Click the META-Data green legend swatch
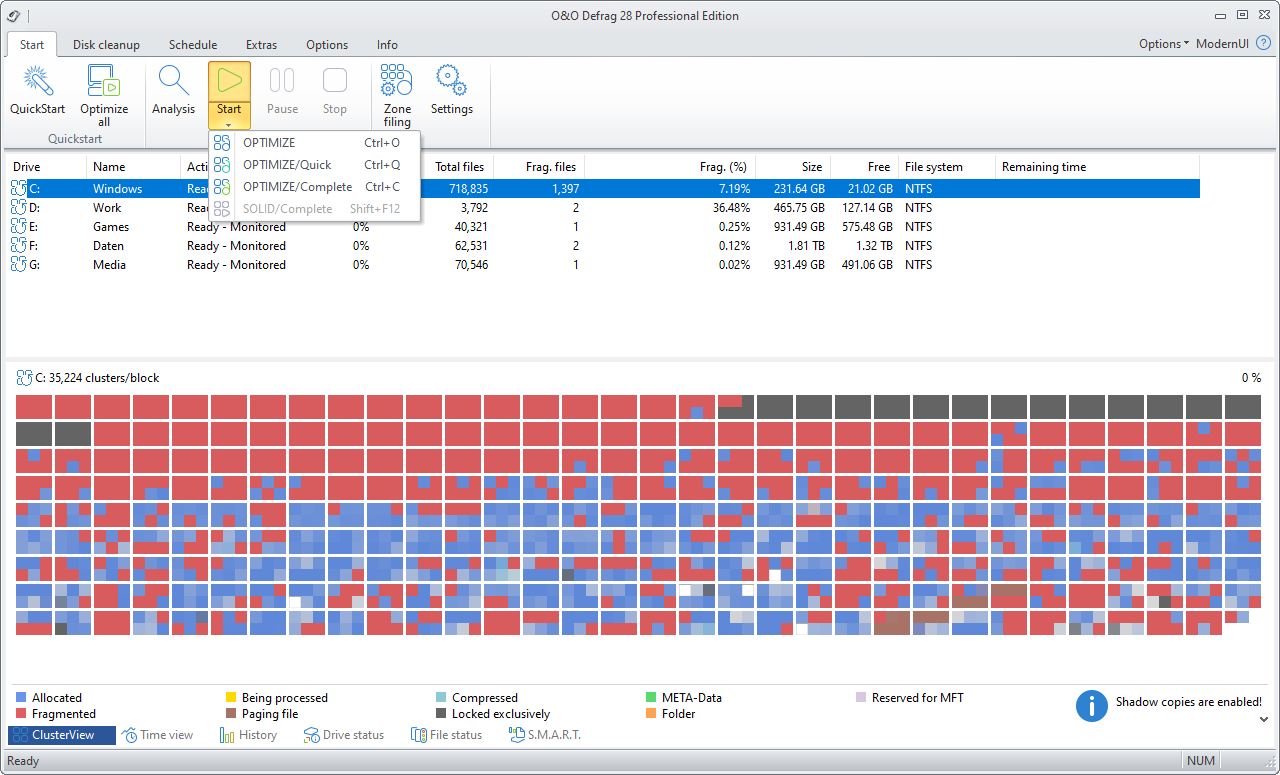 pyautogui.click(x=651, y=698)
